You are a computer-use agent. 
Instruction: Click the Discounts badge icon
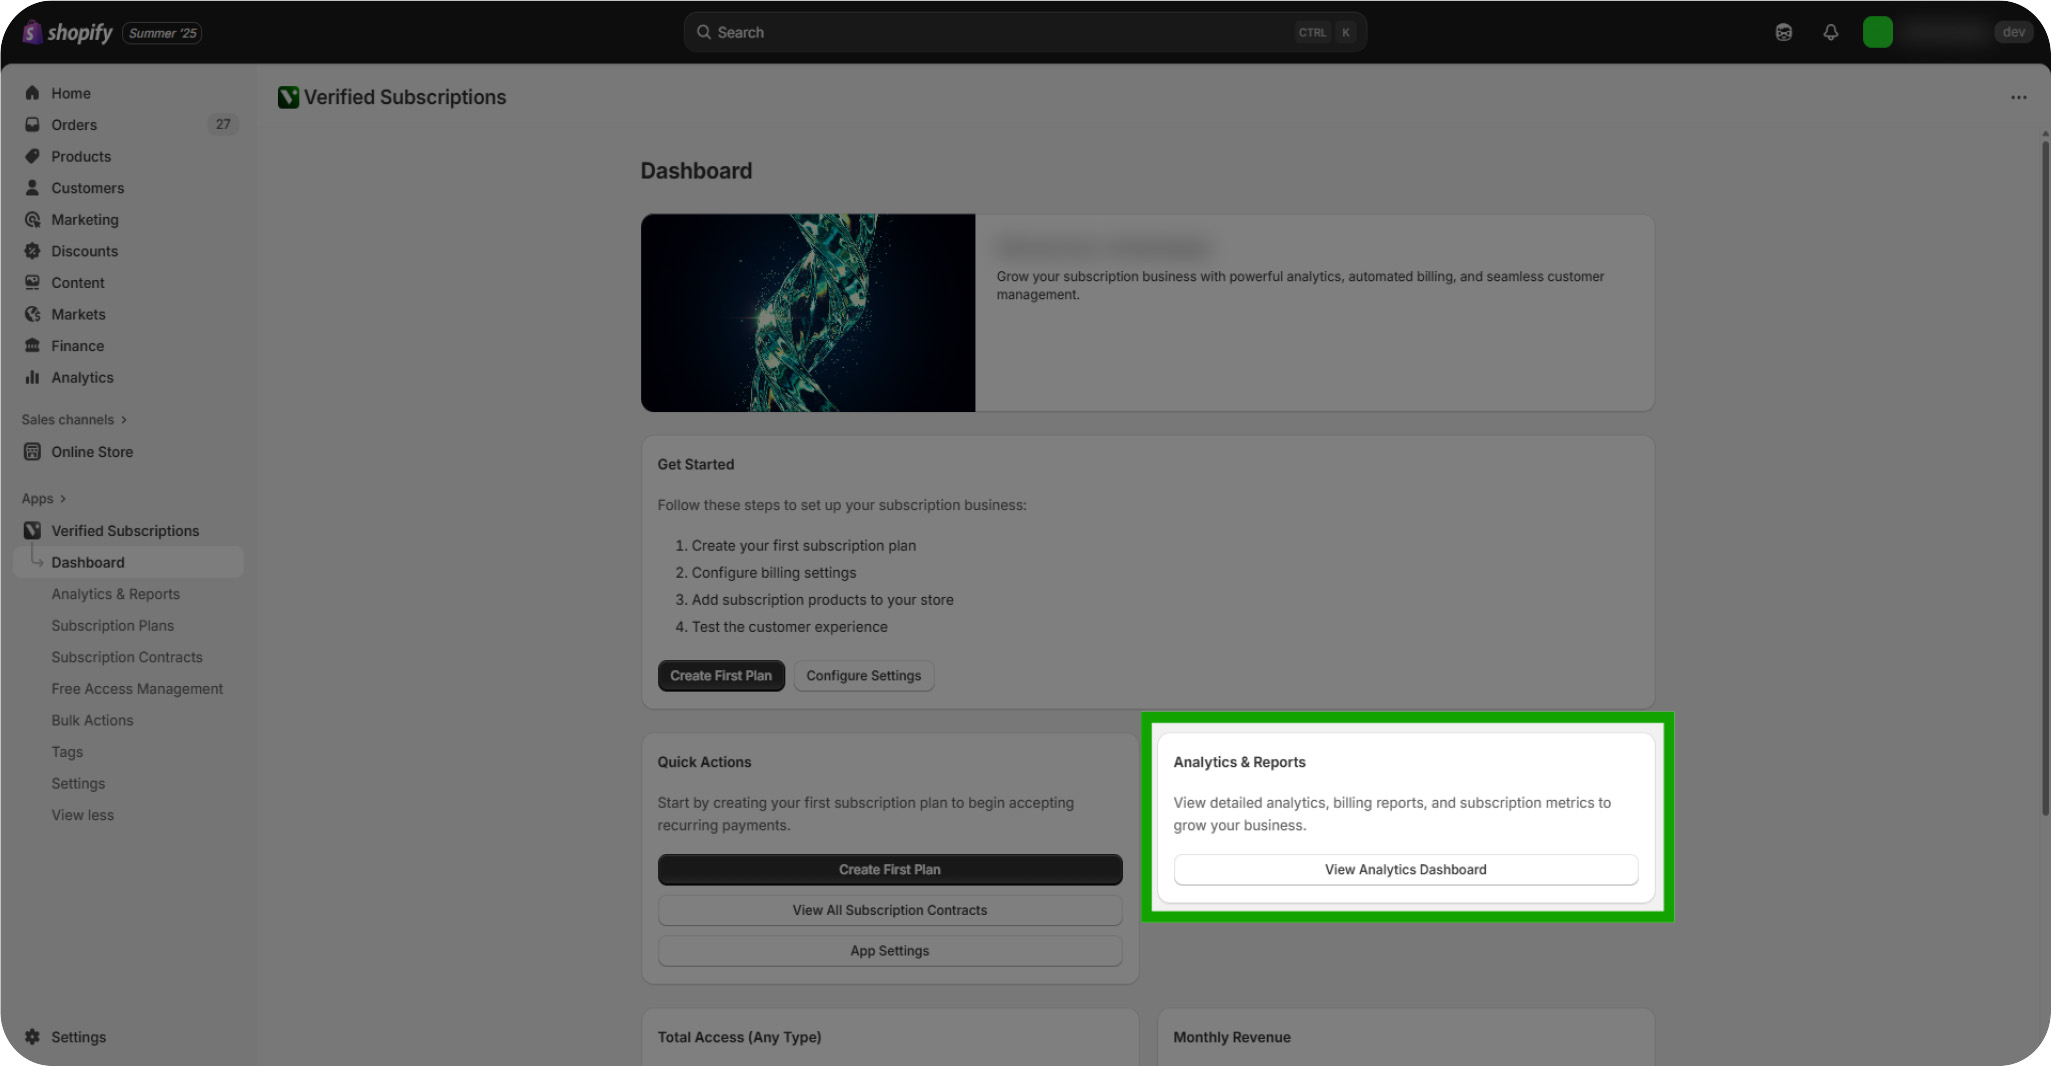point(32,251)
